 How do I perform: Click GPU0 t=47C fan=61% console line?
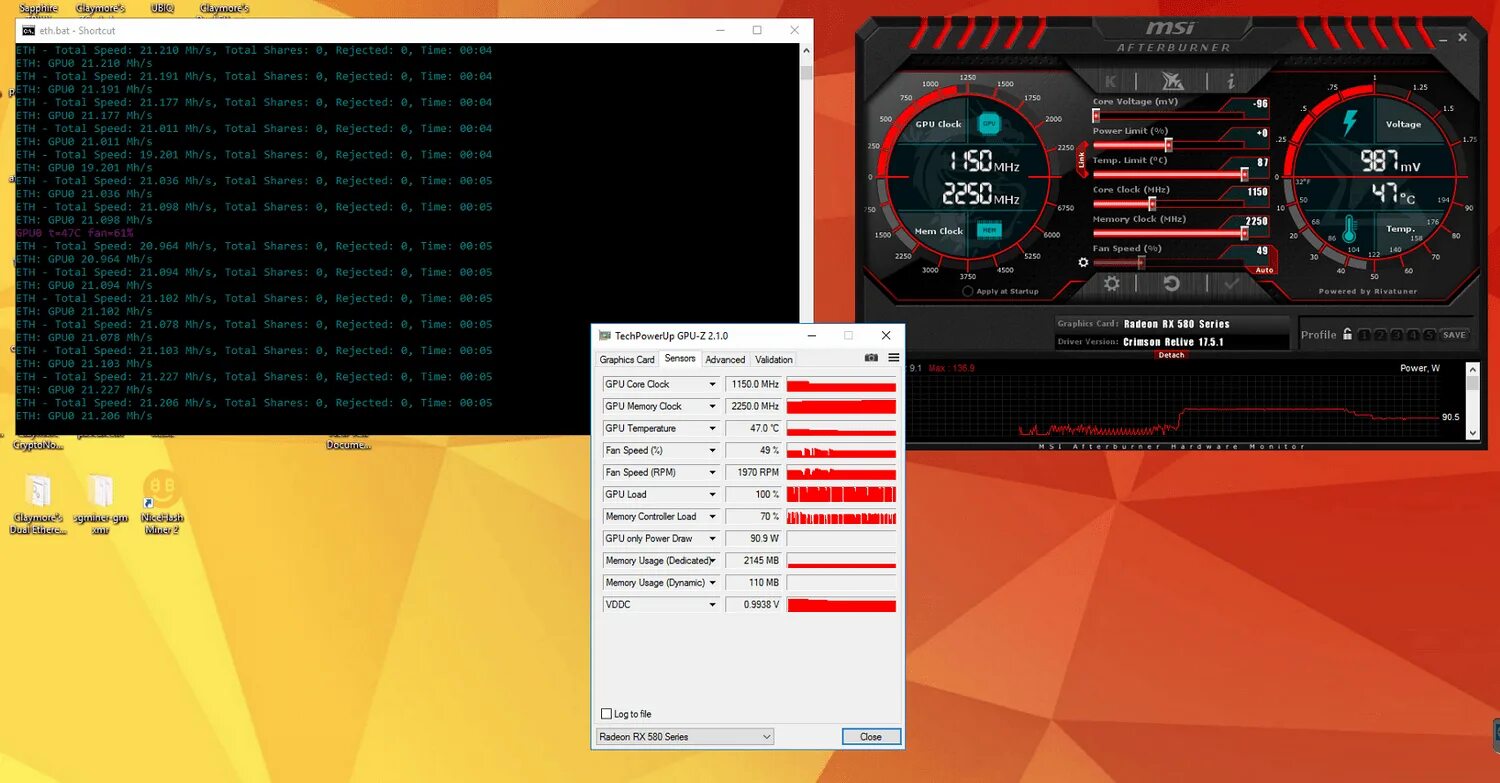click(75, 233)
